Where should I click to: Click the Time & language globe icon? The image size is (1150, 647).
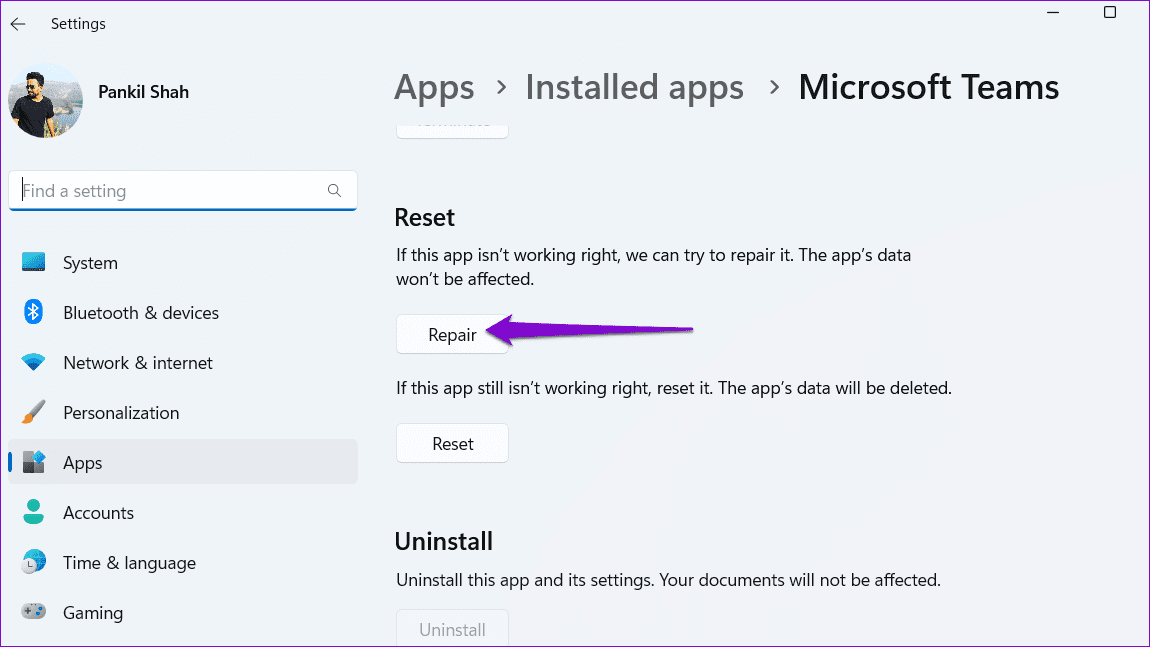pos(34,563)
